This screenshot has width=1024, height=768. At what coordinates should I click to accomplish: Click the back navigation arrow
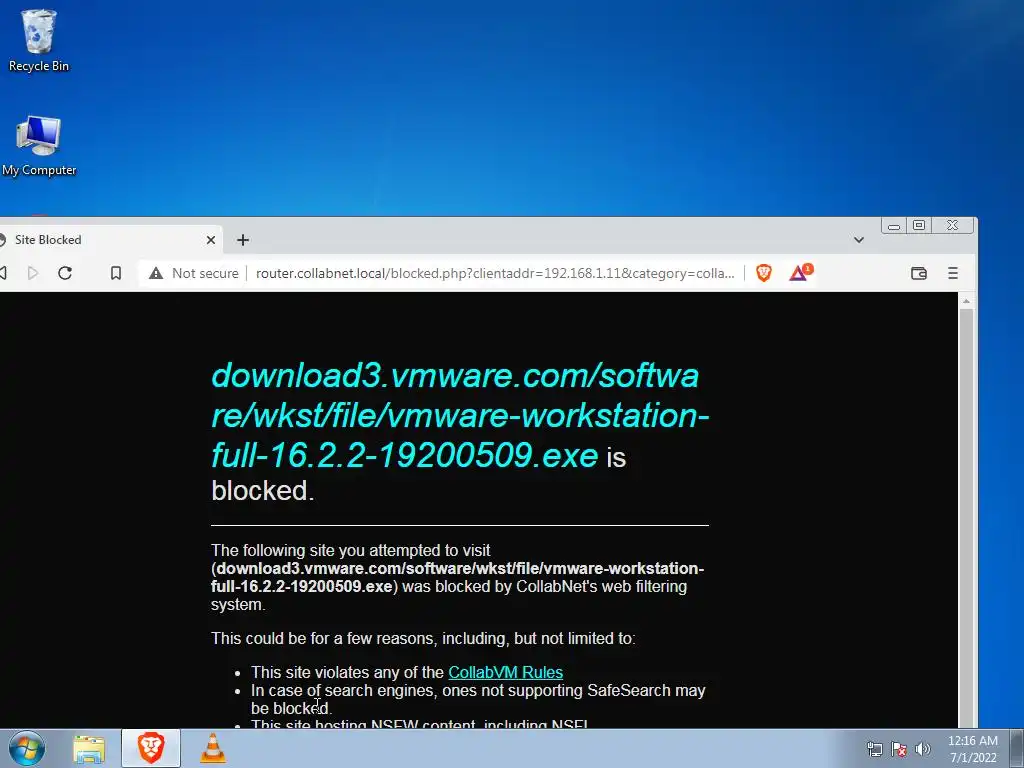tap(3, 273)
